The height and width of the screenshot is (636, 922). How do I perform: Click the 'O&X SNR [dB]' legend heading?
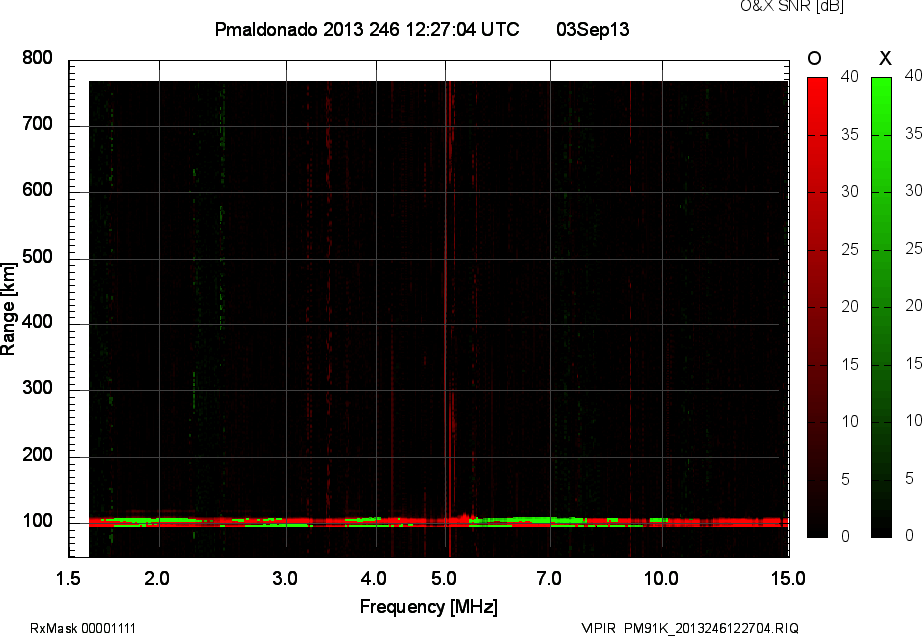click(792, 6)
